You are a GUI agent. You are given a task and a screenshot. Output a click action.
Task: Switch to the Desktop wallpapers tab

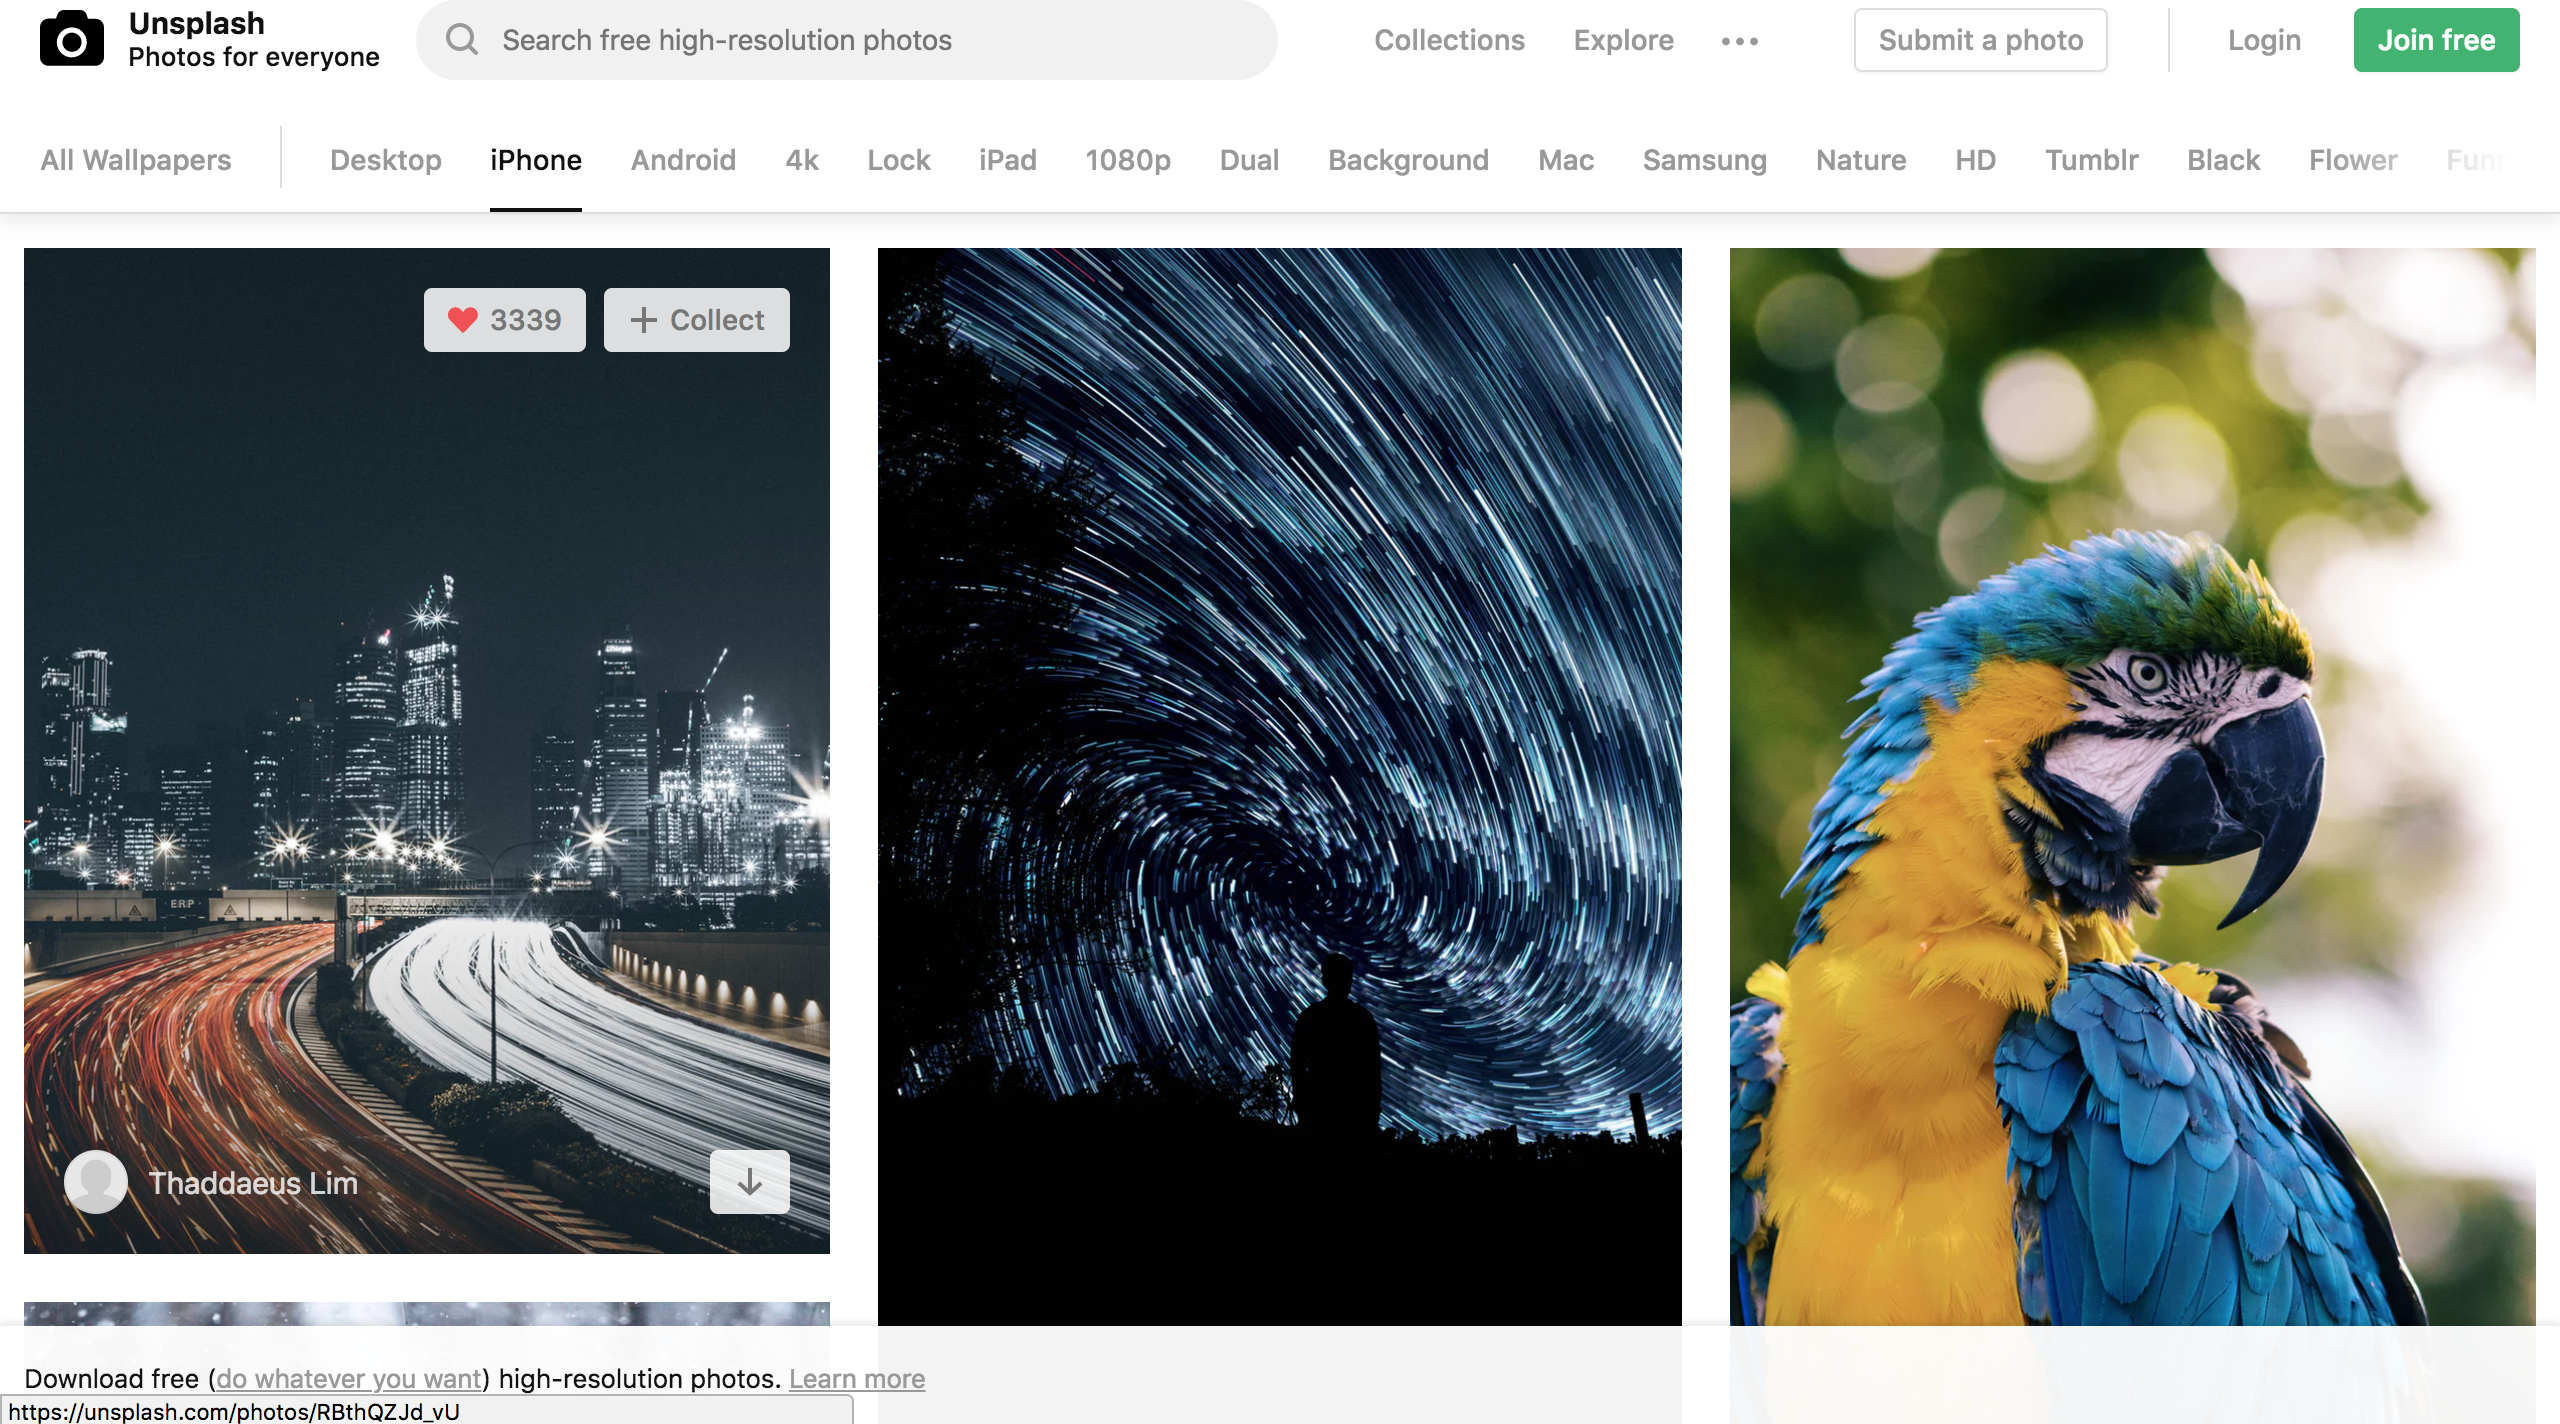click(385, 160)
